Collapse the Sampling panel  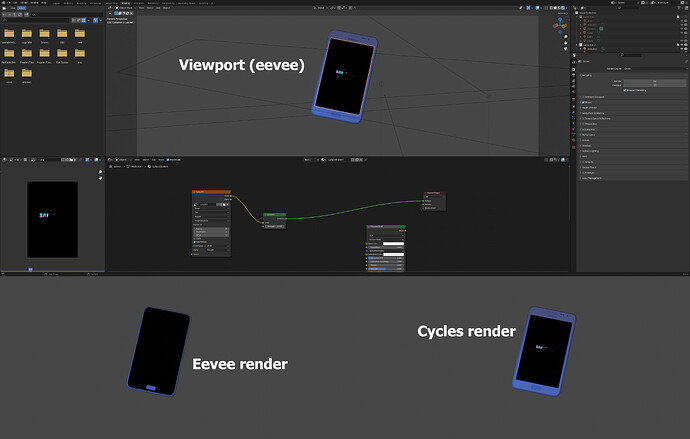coord(587,75)
